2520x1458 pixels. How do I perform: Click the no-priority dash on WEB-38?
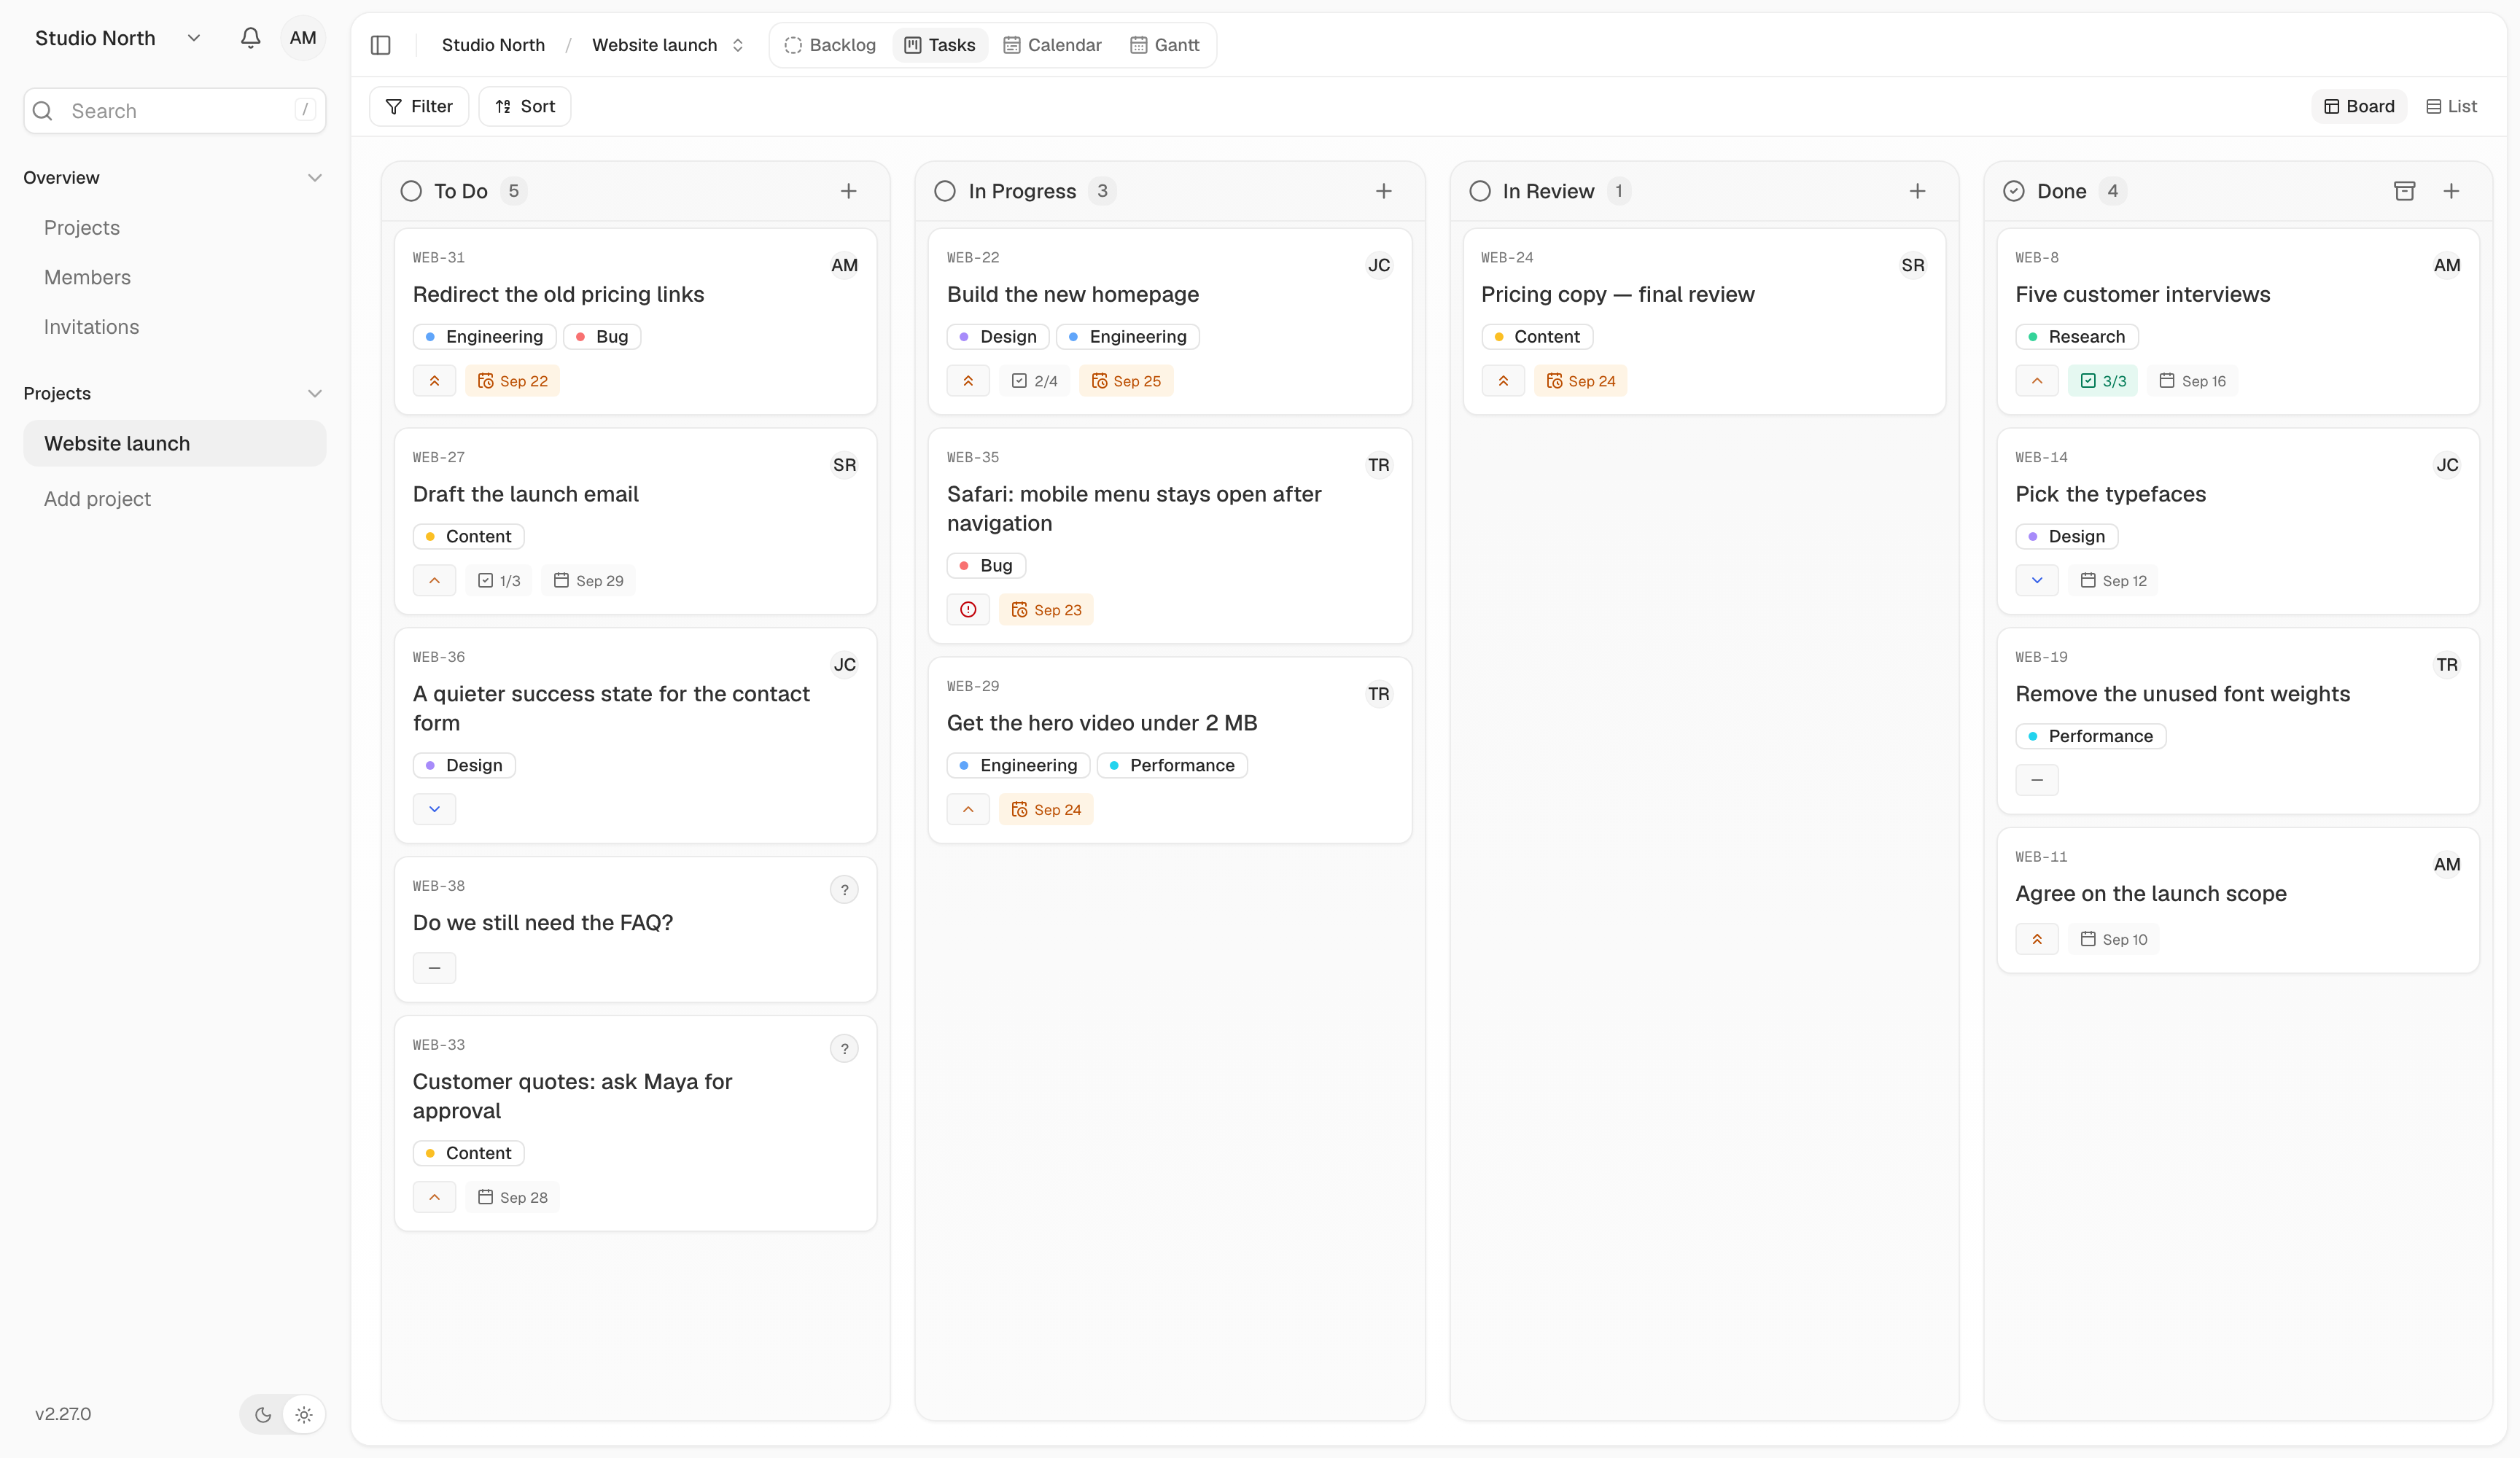(x=434, y=968)
